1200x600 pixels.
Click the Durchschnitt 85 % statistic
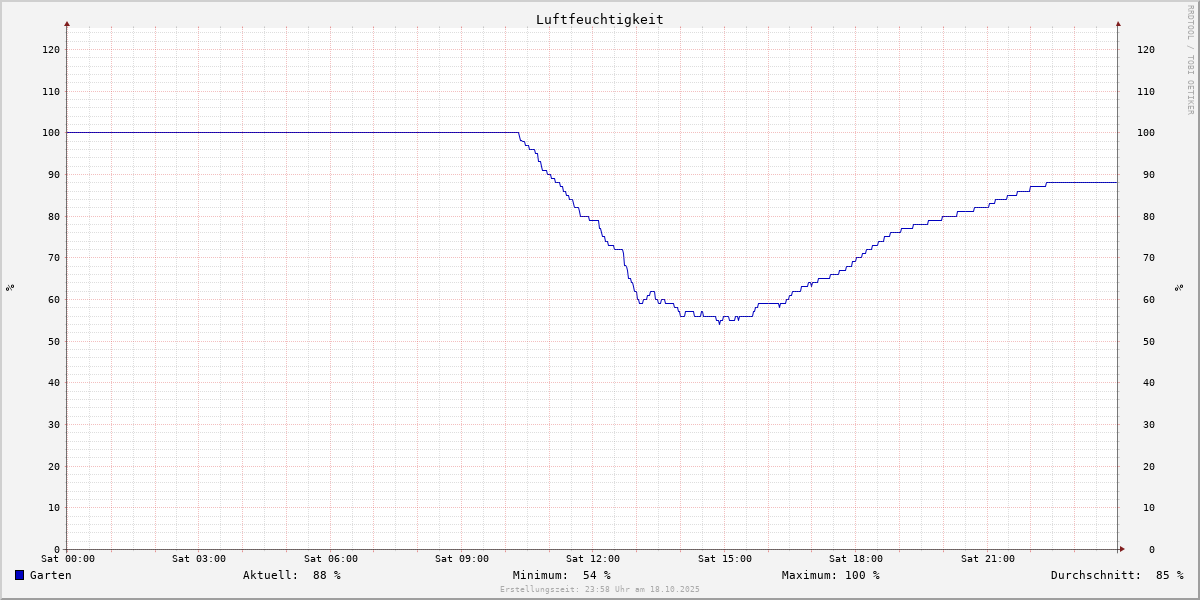[1116, 575]
